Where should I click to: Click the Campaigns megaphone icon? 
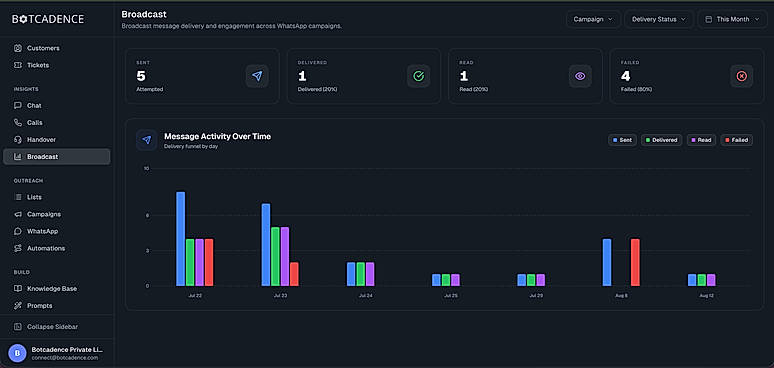coord(18,214)
